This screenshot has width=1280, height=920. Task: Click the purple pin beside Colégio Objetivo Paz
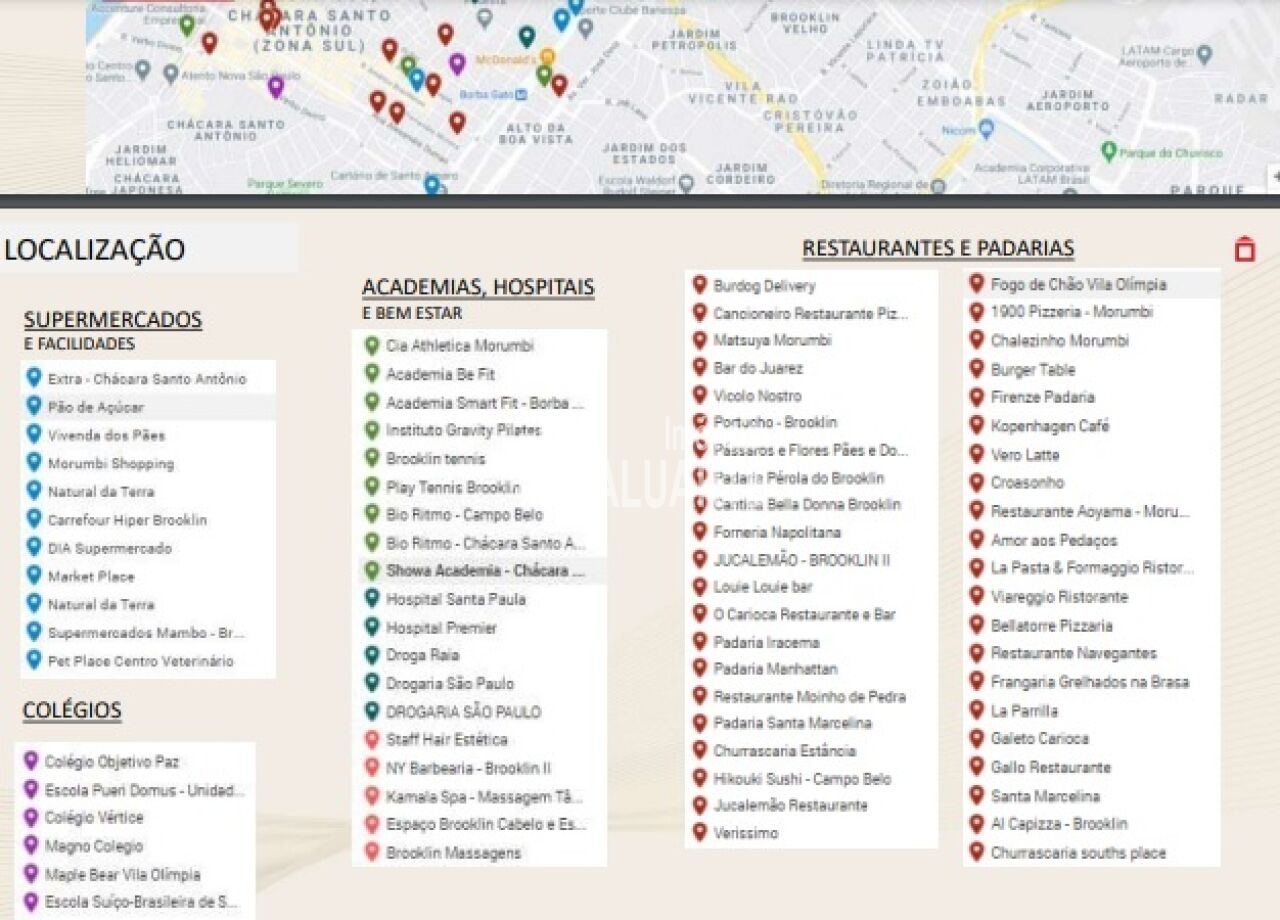point(31,762)
